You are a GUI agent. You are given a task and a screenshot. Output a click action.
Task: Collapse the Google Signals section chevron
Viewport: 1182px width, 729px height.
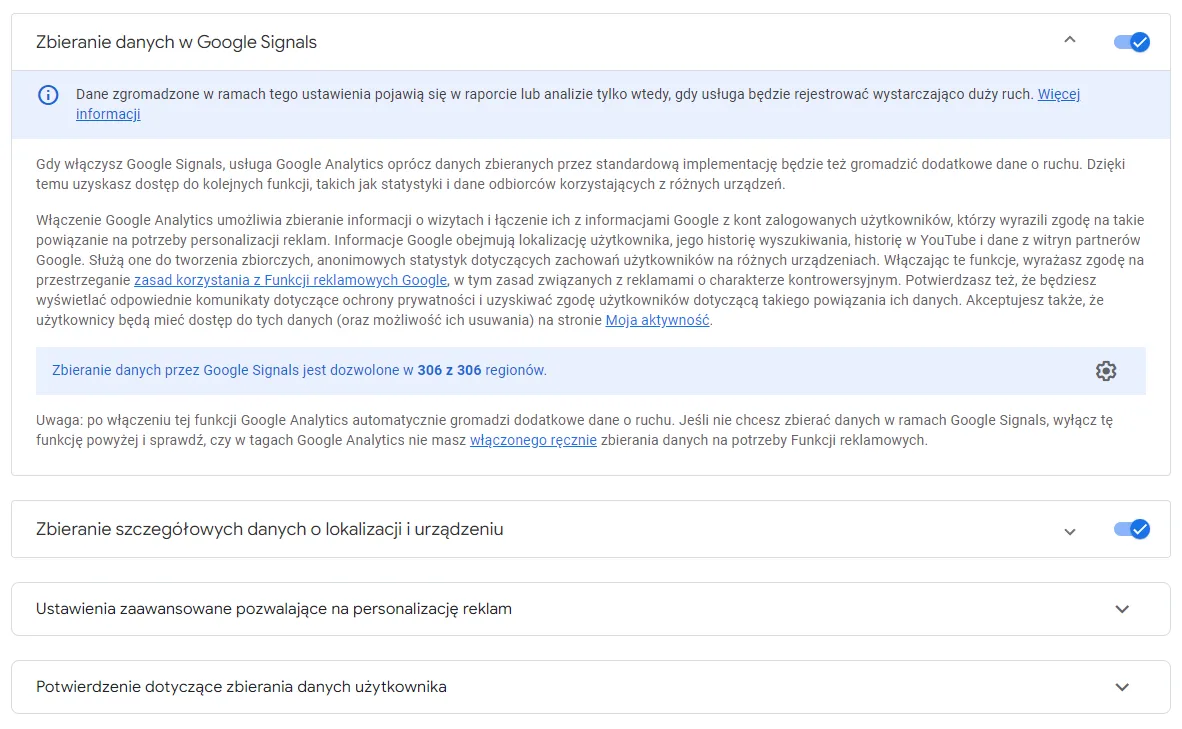(x=1070, y=40)
